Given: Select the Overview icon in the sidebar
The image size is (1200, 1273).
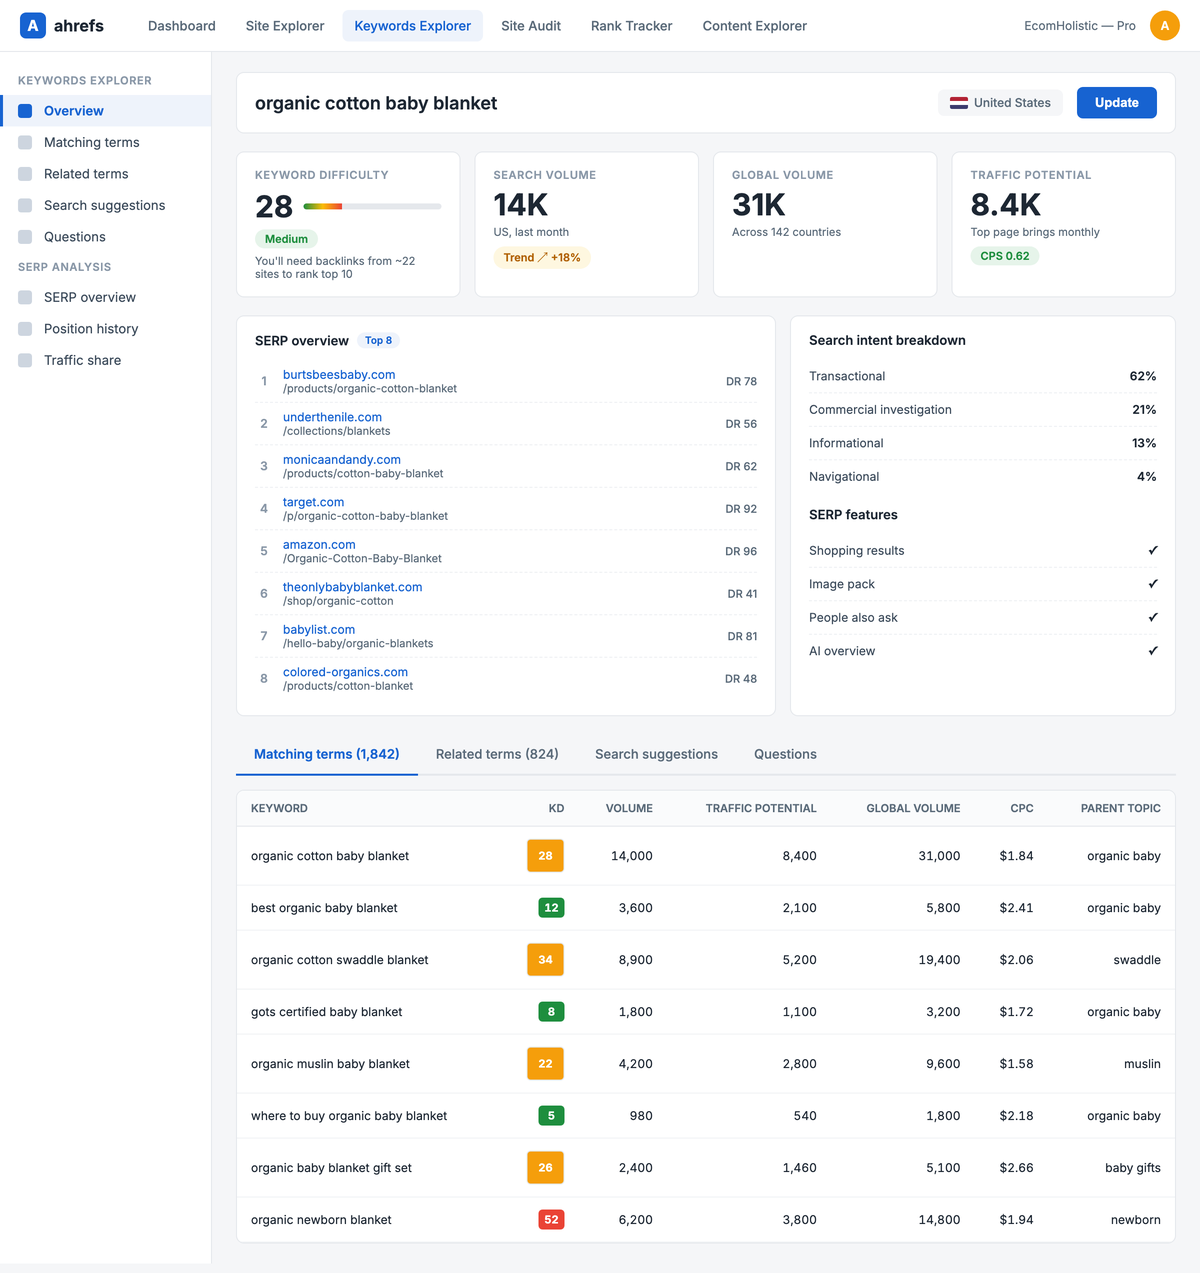Looking at the screenshot, I should tap(25, 110).
